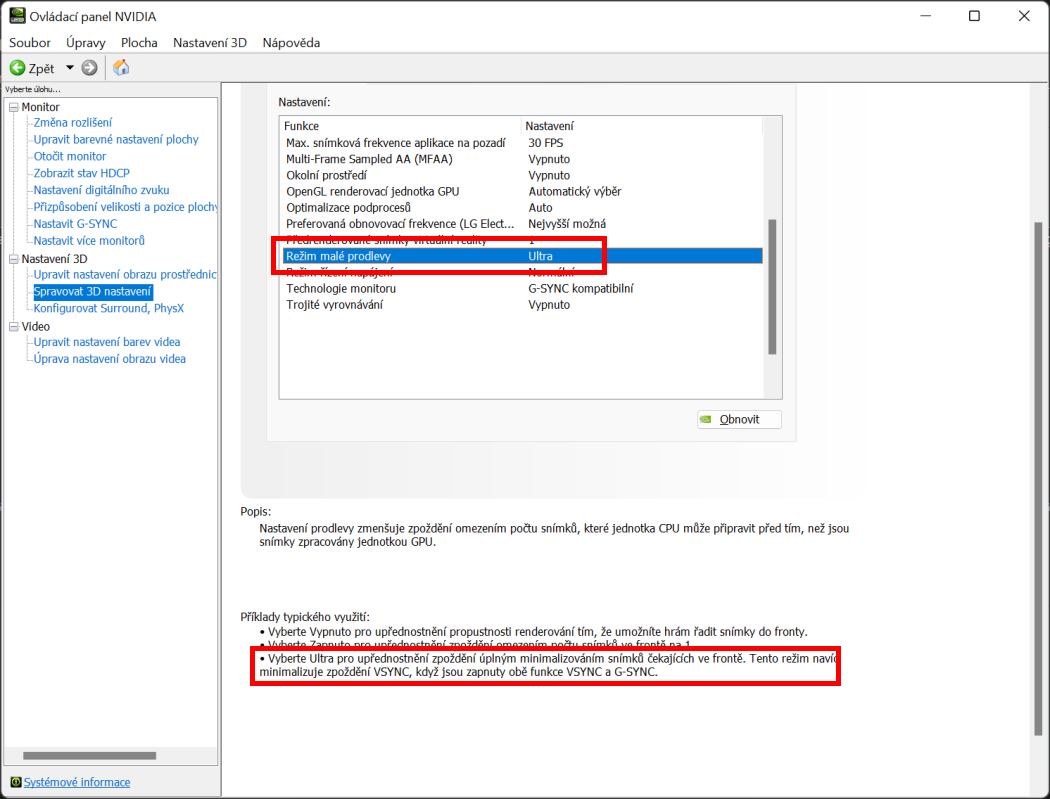Select OpenGL renderovací jednotka GPU row
Viewport: 1050px width, 799px height.
click(522, 192)
